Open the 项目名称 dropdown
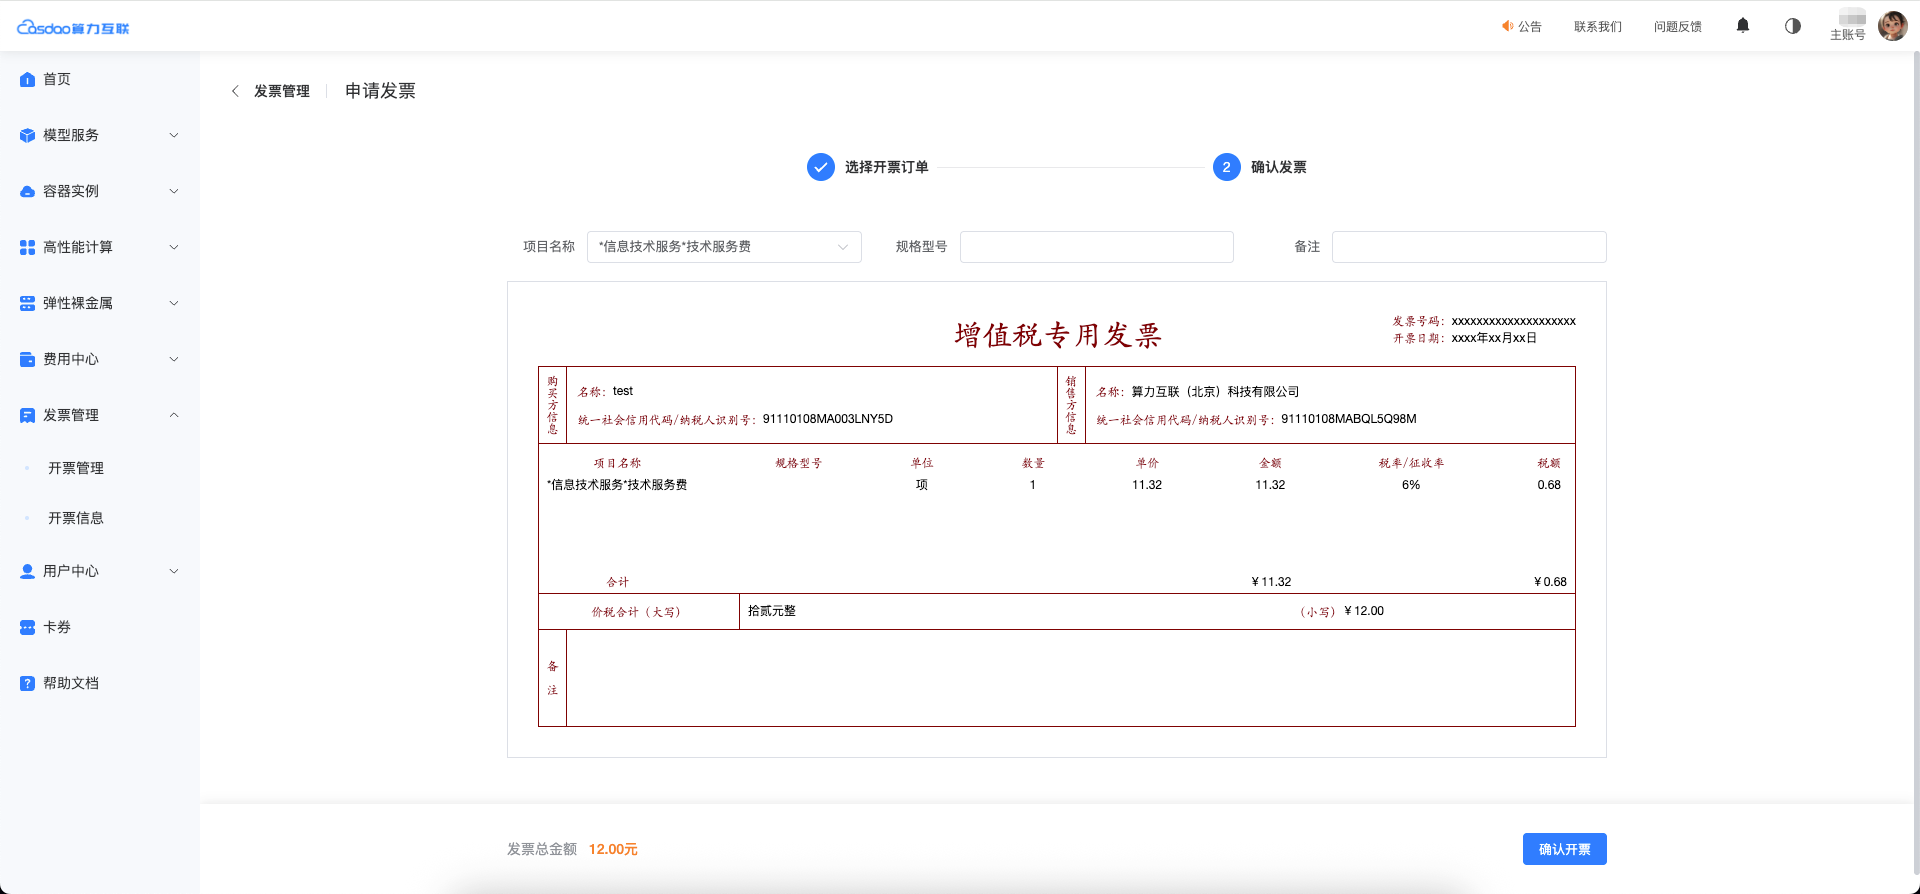 click(724, 247)
